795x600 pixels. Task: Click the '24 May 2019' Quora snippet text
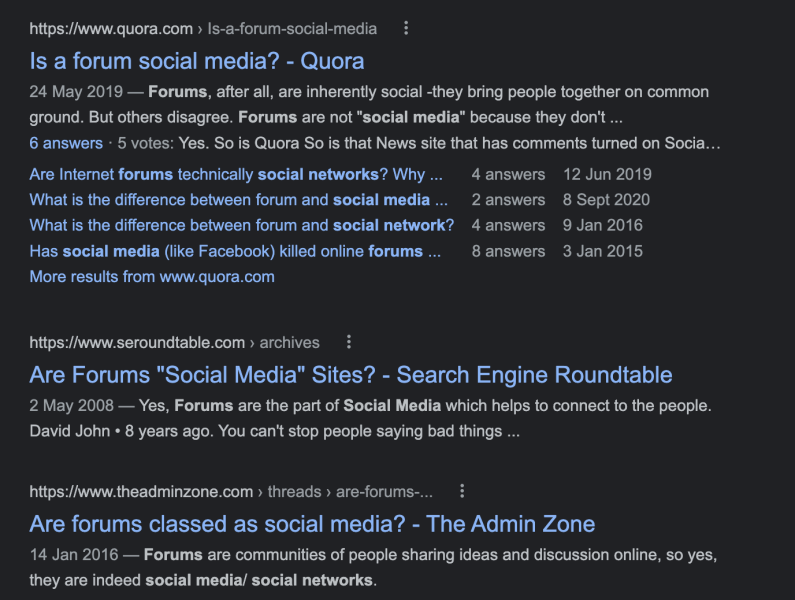point(76,92)
